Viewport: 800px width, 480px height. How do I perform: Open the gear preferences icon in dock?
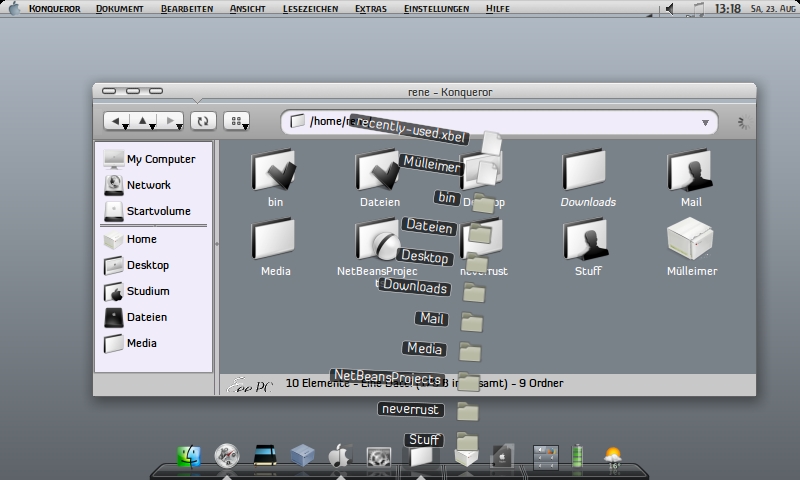379,457
